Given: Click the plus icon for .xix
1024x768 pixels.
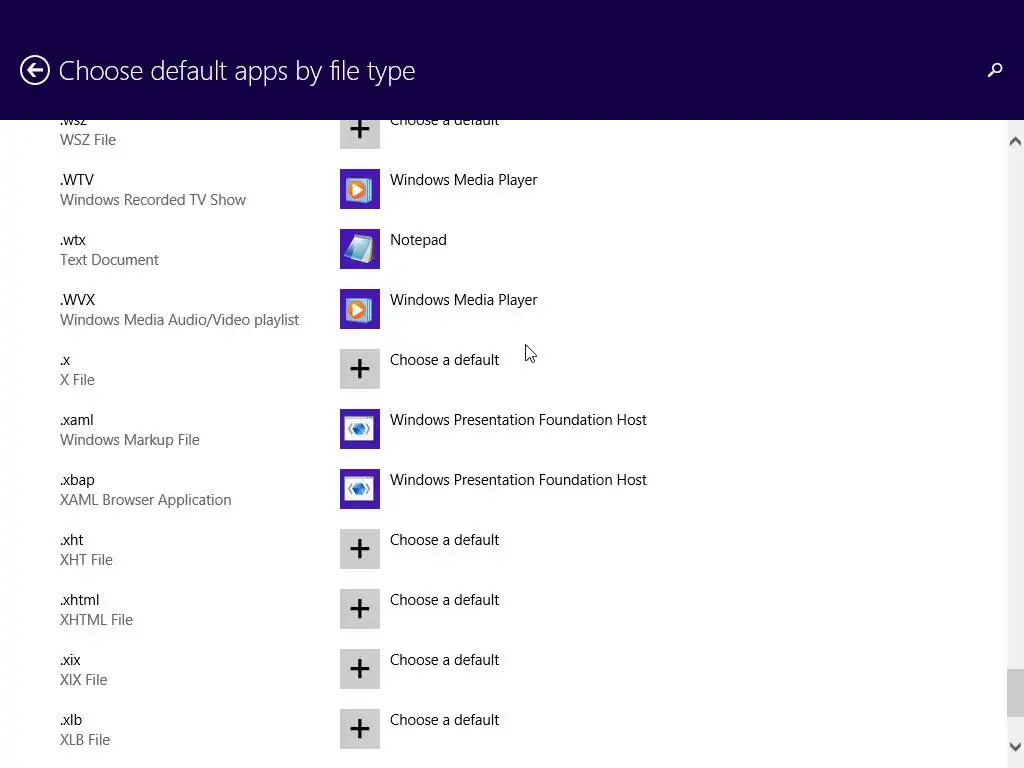Looking at the screenshot, I should pos(360,669).
